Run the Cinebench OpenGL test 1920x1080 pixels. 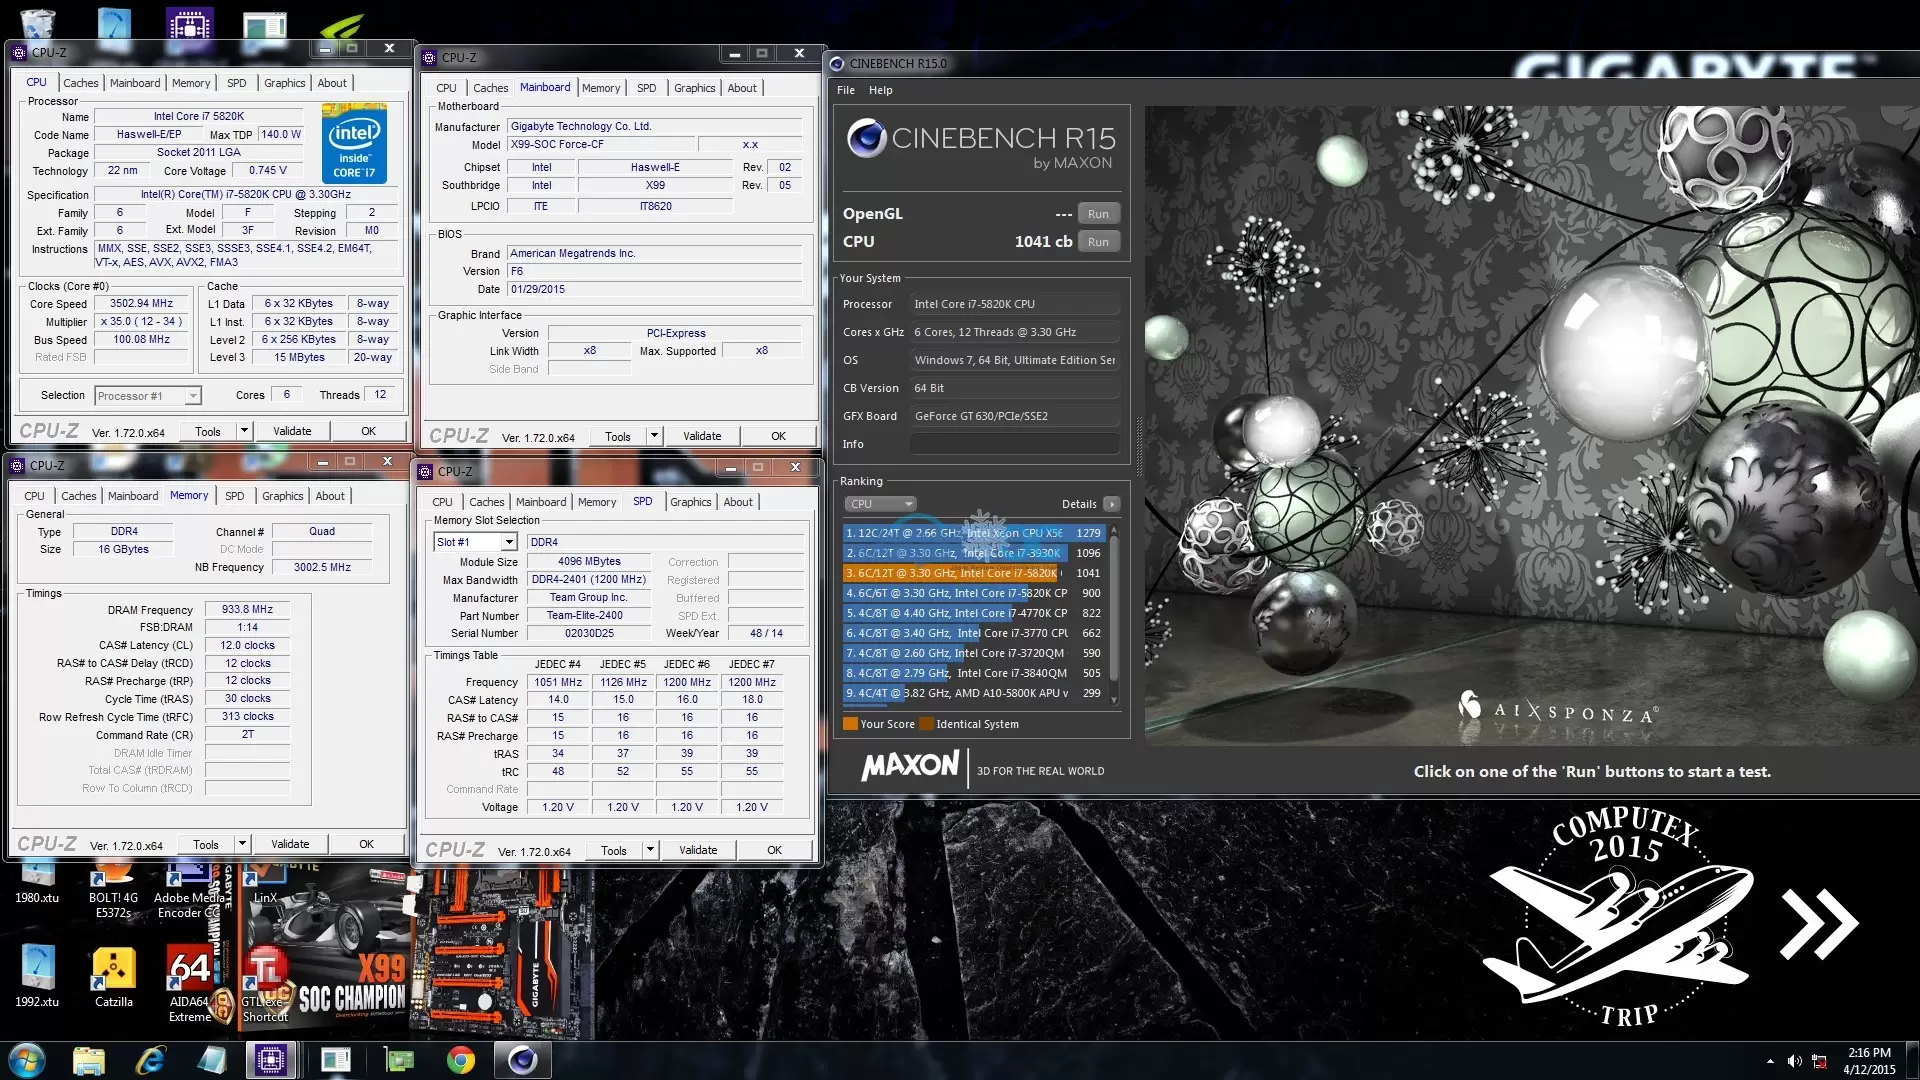pos(1097,214)
